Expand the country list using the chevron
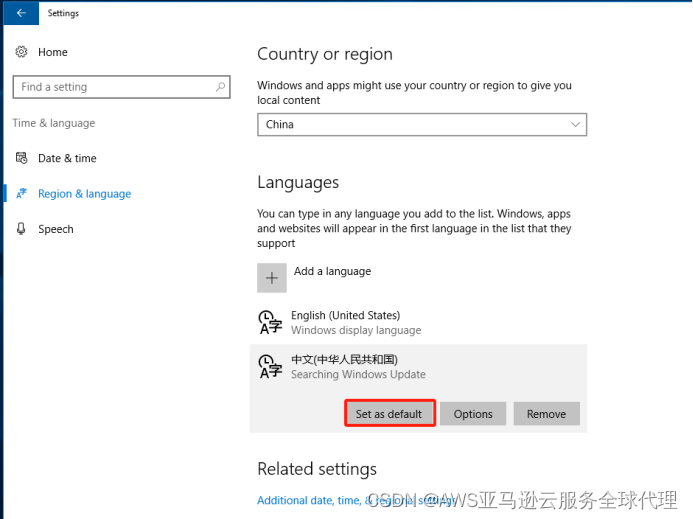This screenshot has height=519, width=693. 575,125
